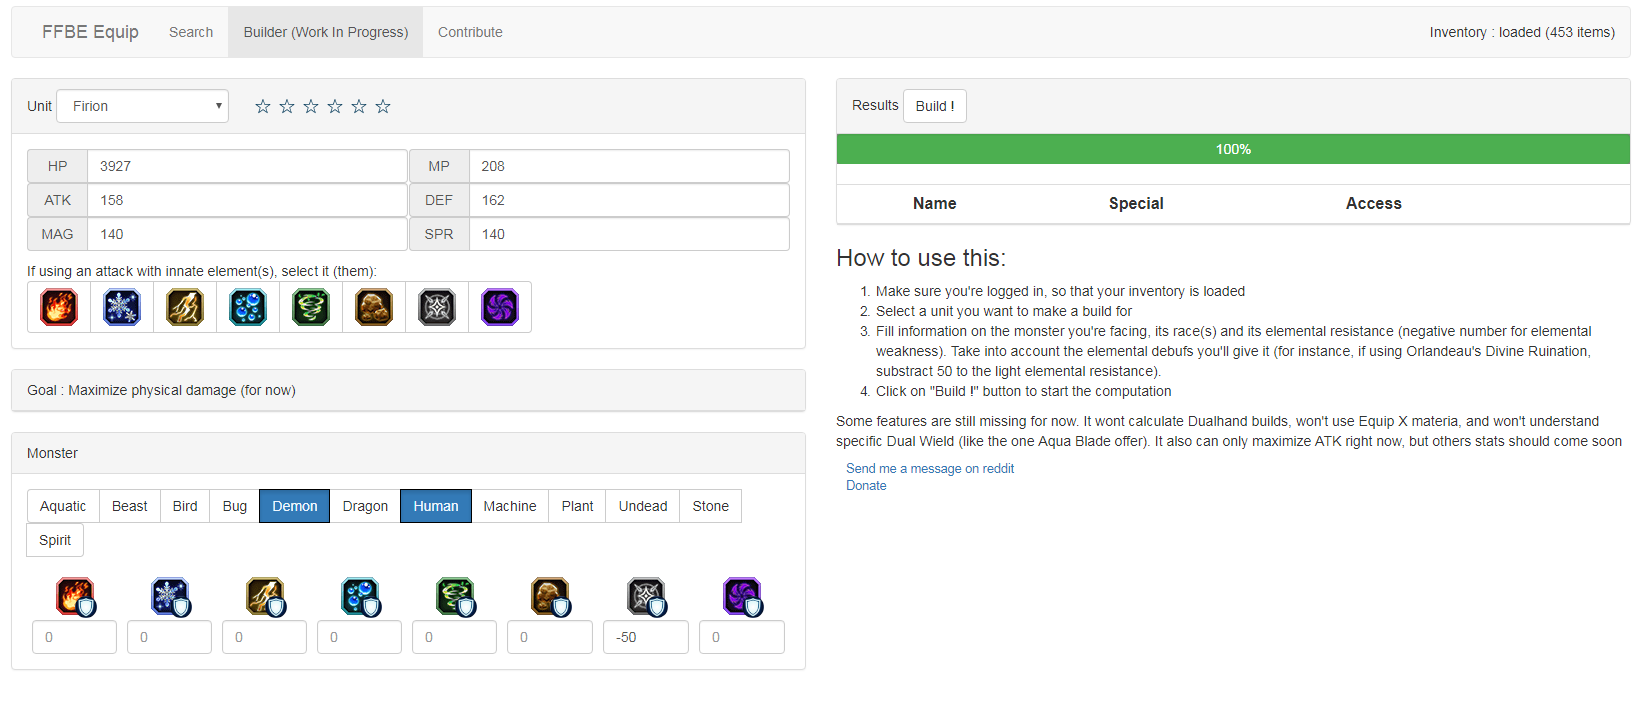Open the Contribute tab

click(x=470, y=32)
